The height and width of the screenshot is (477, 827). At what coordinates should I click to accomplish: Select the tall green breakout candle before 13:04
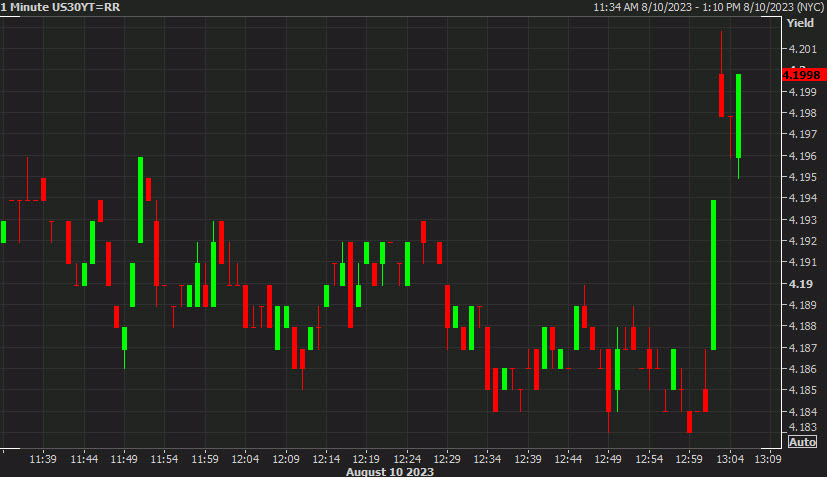714,275
